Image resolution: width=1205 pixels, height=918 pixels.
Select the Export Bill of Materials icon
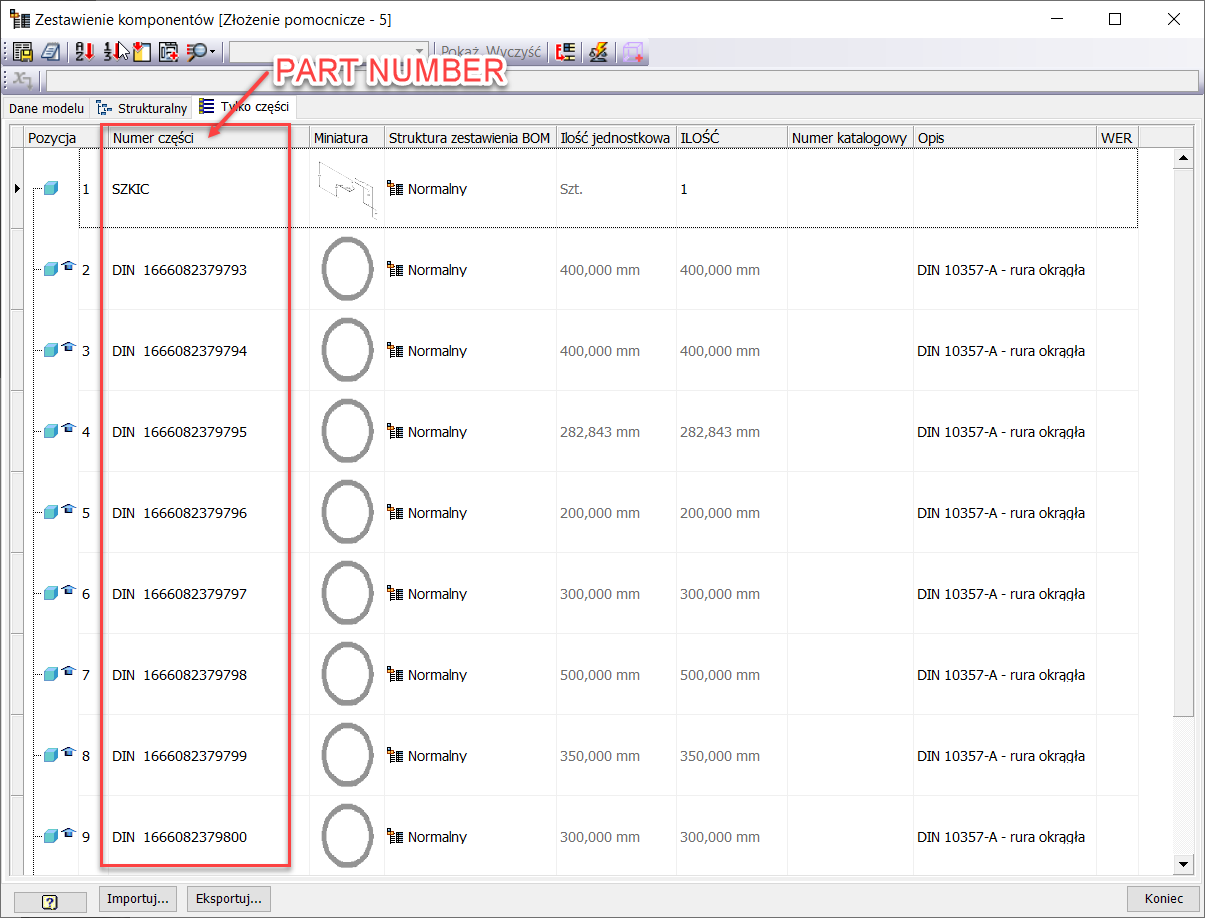tap(21, 51)
